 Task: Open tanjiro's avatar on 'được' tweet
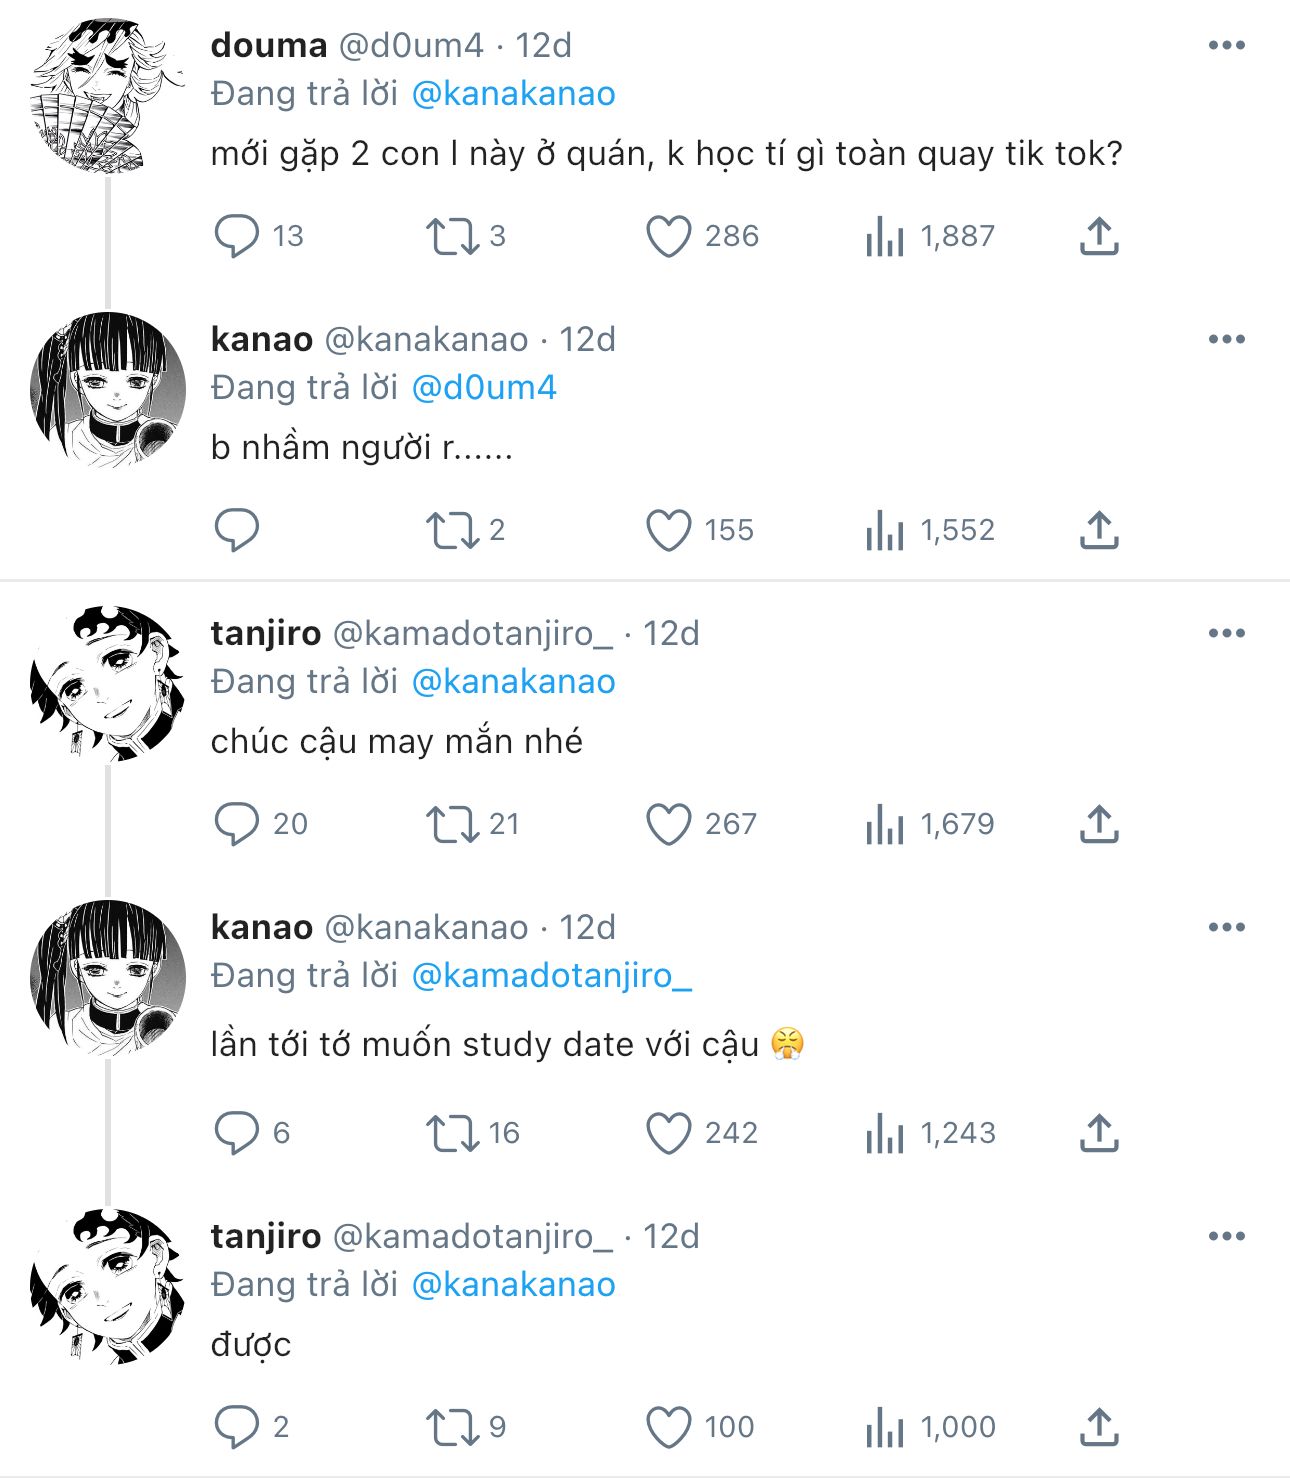[x=108, y=1286]
